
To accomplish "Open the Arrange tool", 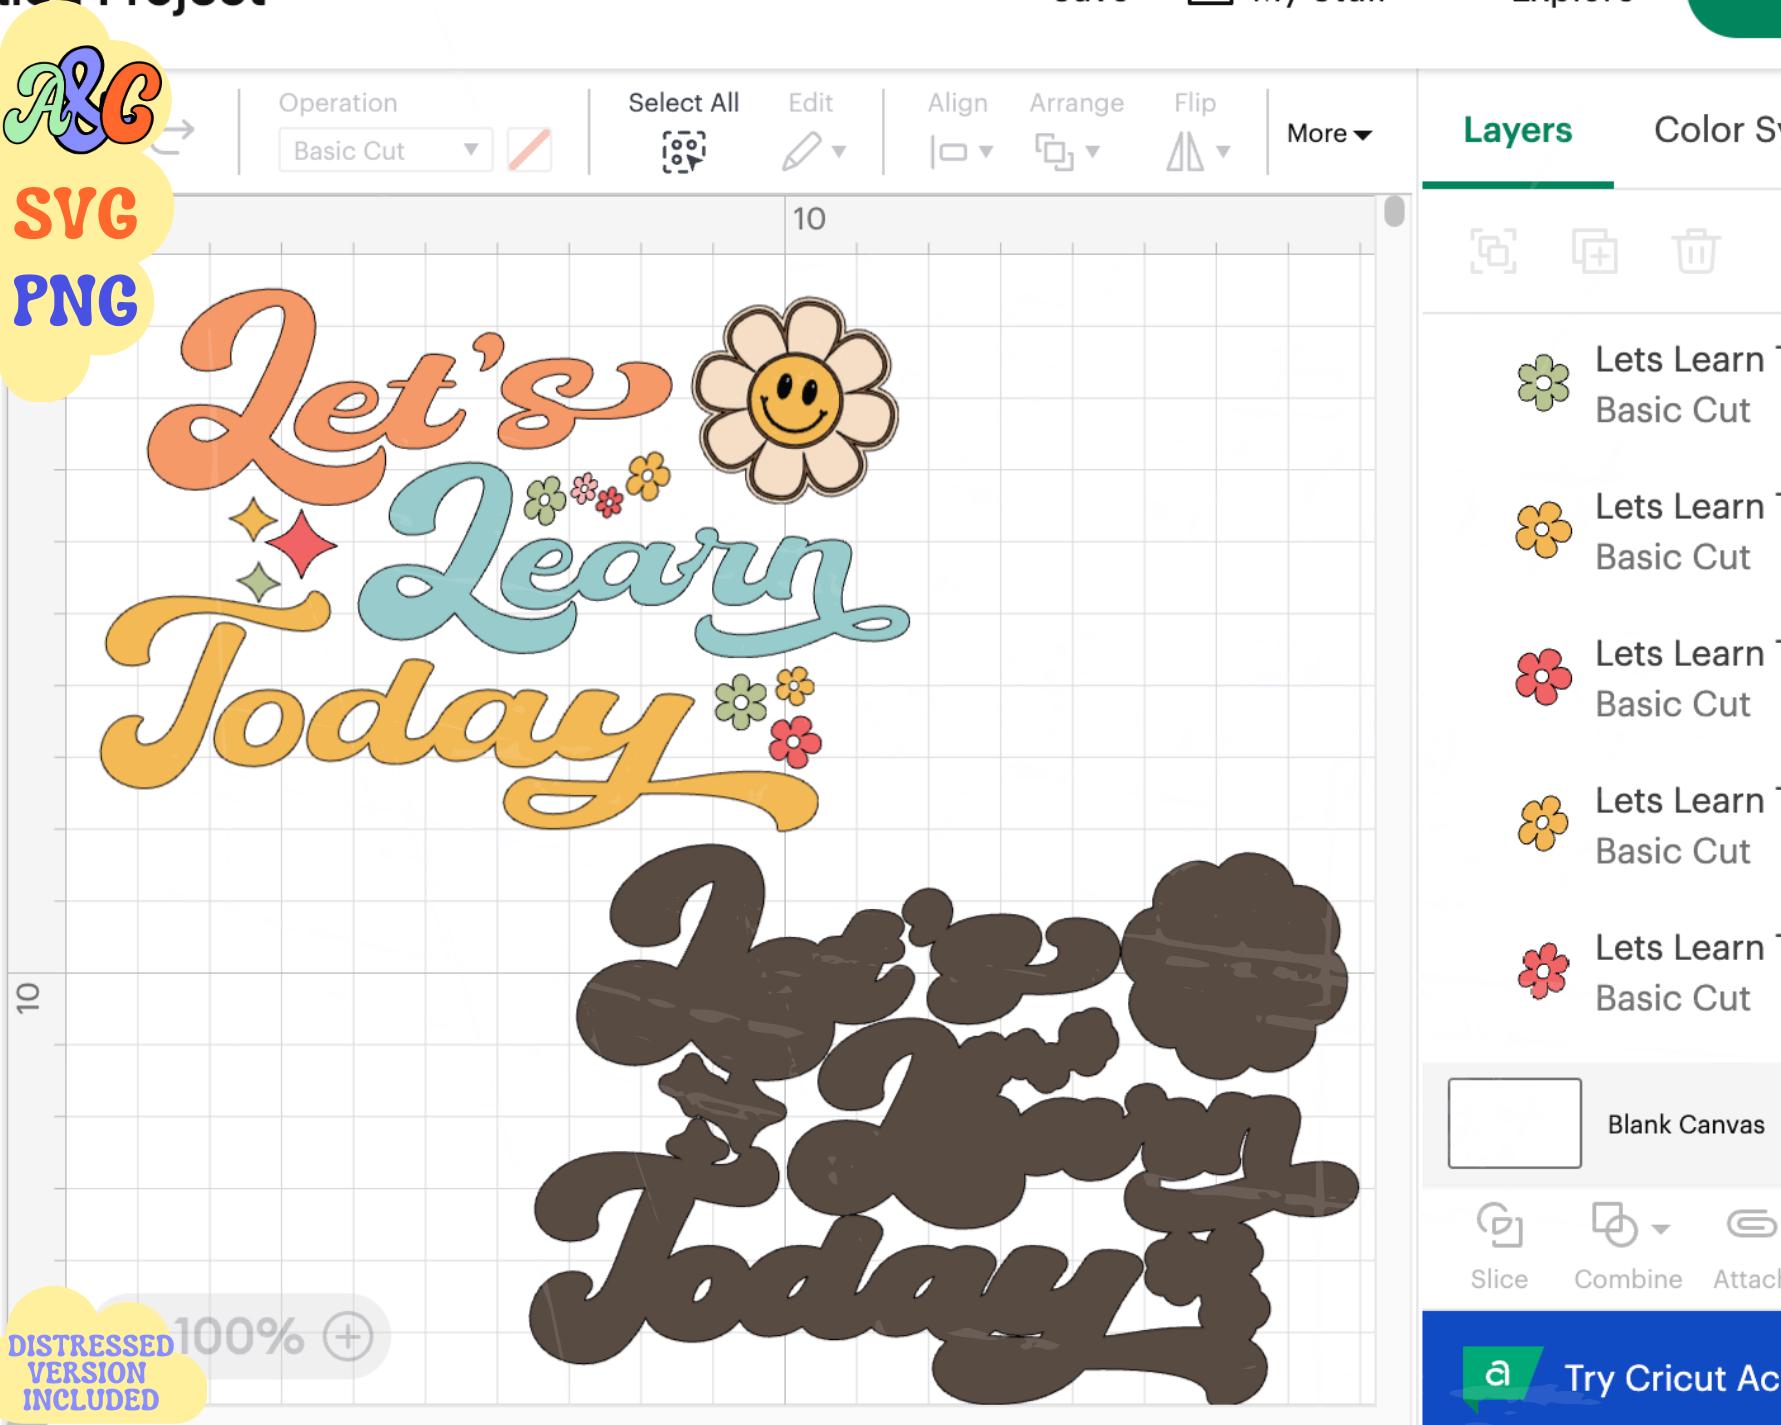I will point(1054,152).
